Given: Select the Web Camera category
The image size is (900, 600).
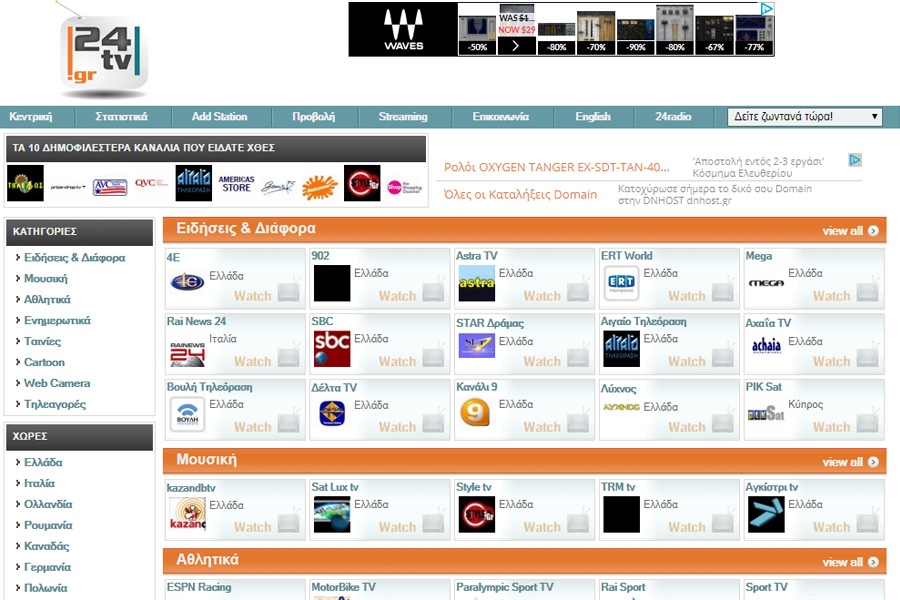Looking at the screenshot, I should (x=57, y=383).
